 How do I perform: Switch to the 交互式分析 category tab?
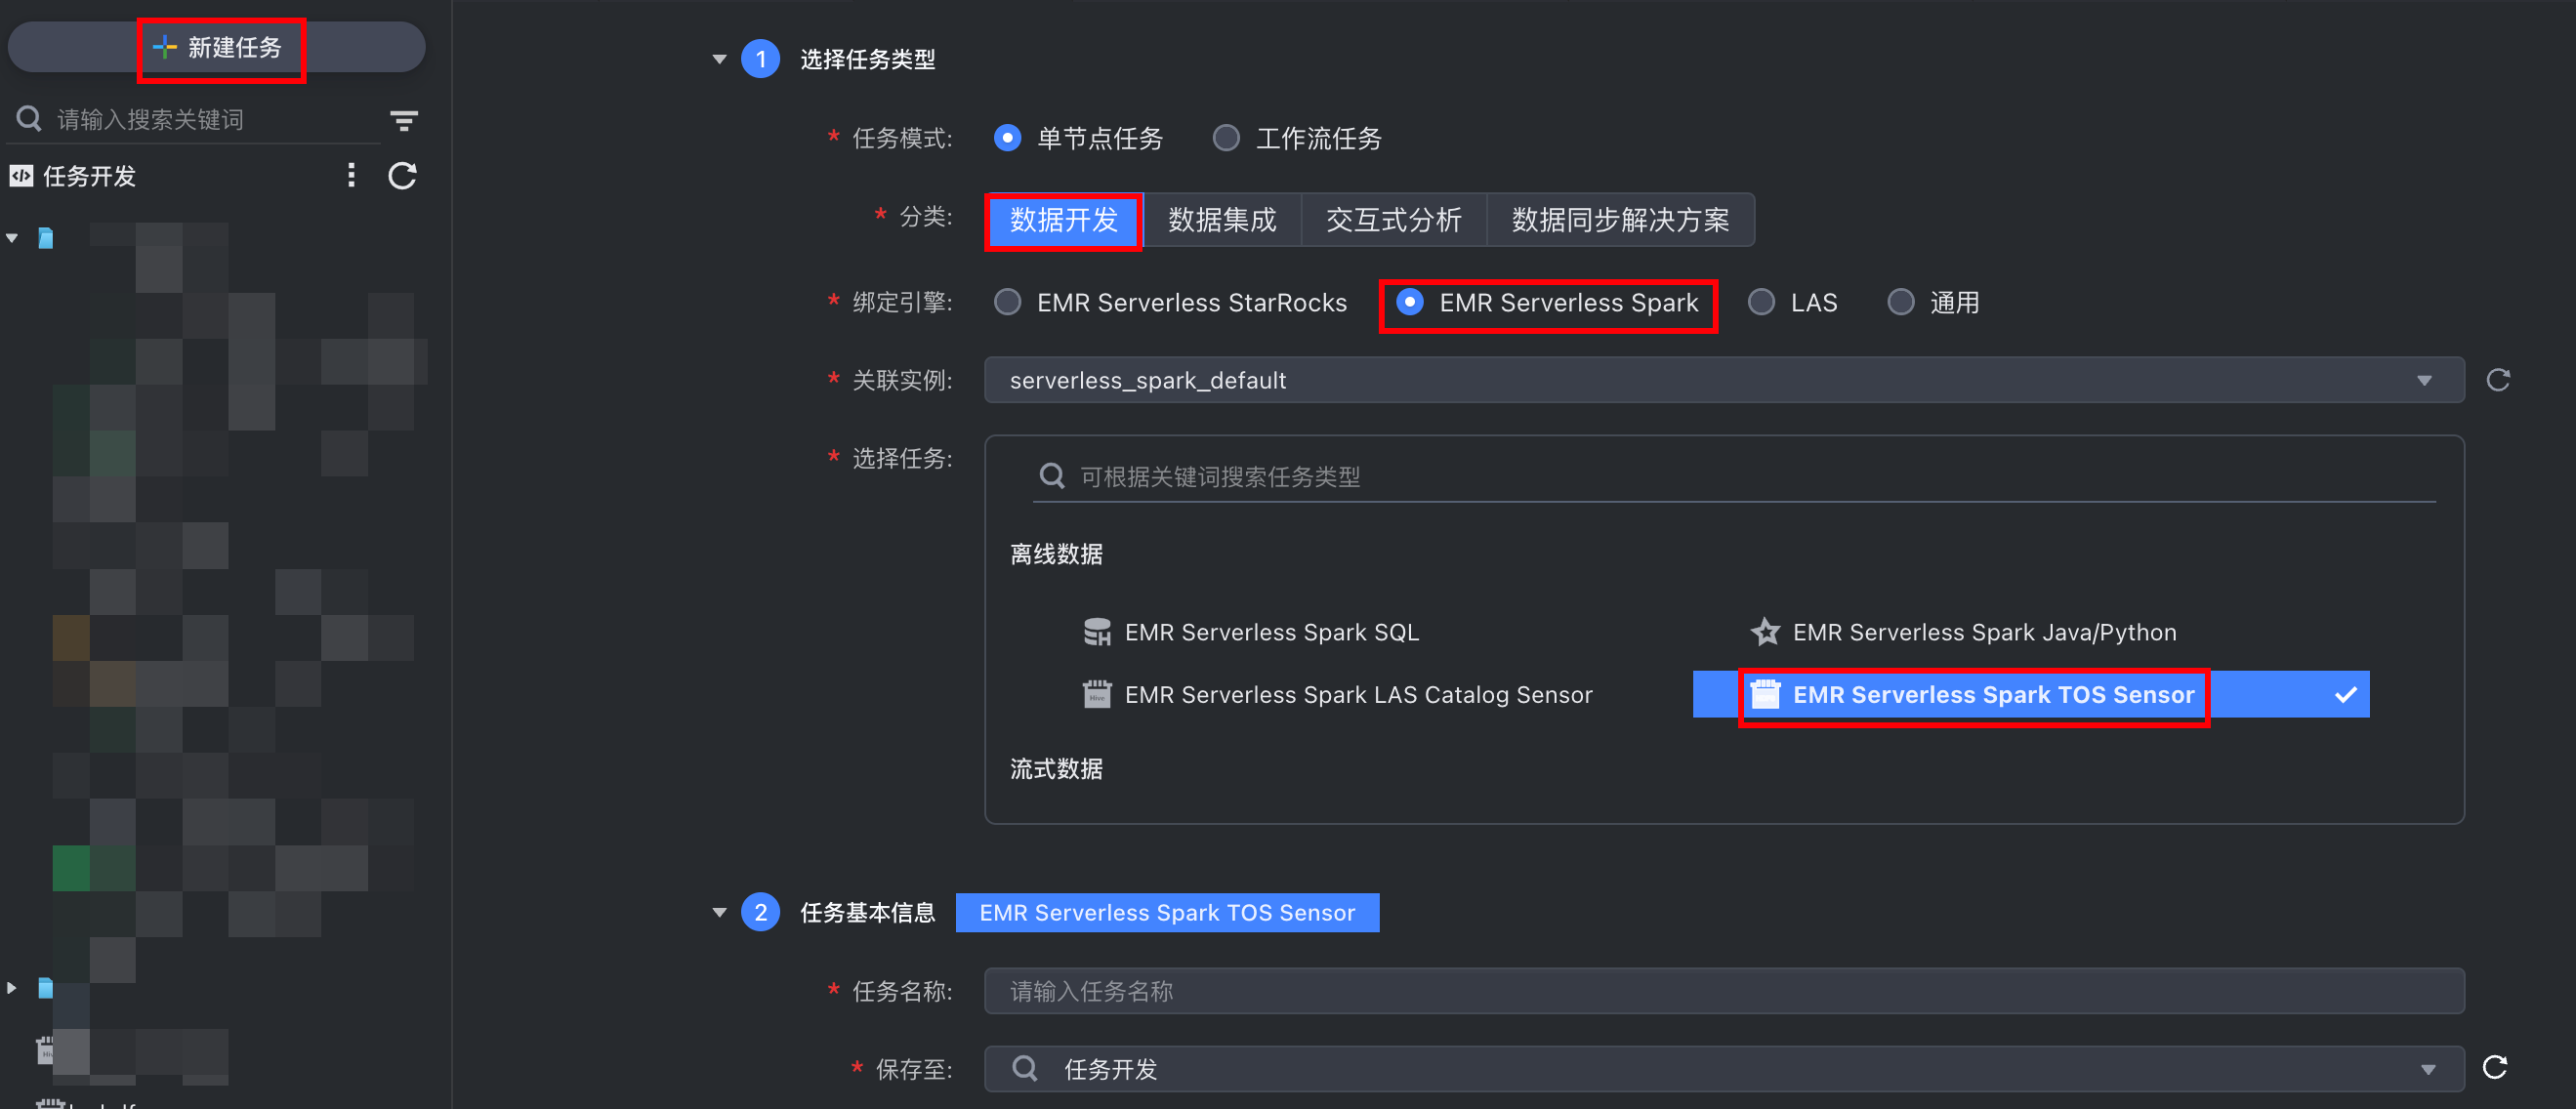point(1393,220)
